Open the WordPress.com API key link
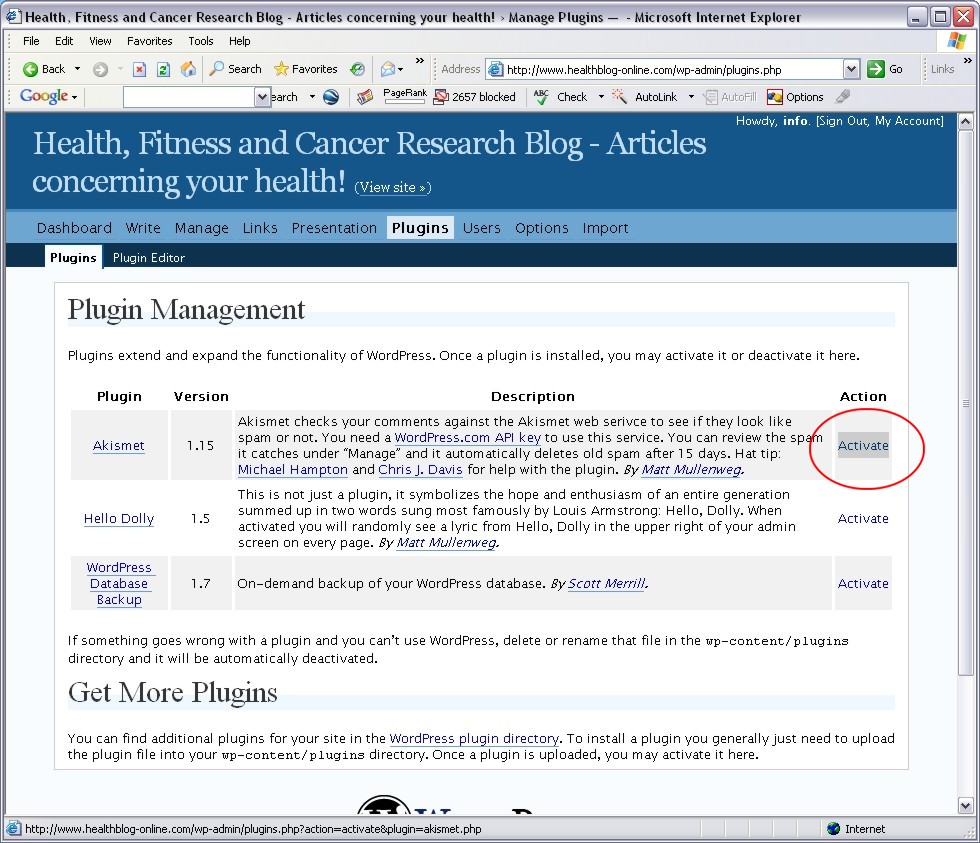Image resolution: width=980 pixels, height=843 pixels. point(468,437)
